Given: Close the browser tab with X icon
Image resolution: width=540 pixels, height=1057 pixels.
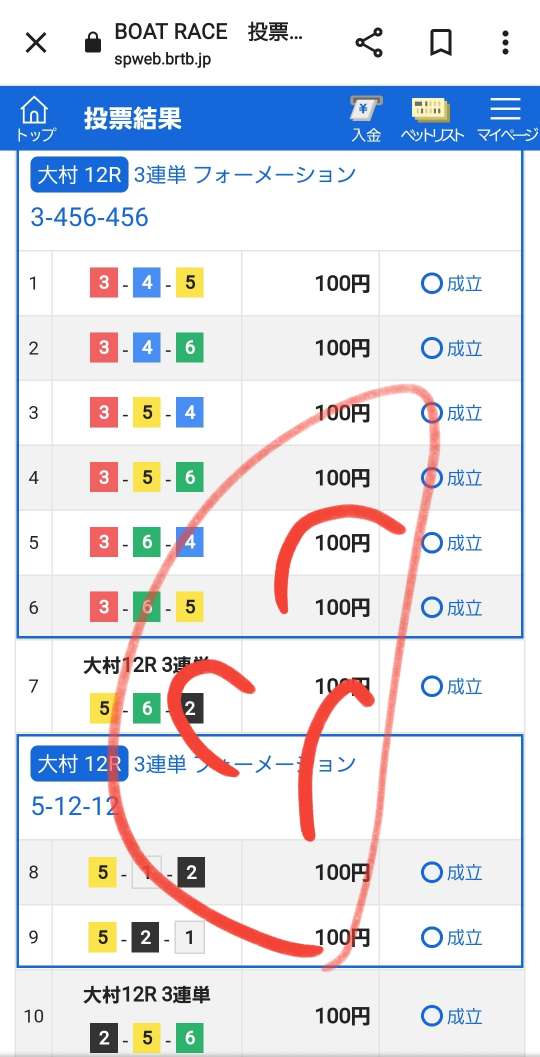Looking at the screenshot, I should pyautogui.click(x=36, y=44).
